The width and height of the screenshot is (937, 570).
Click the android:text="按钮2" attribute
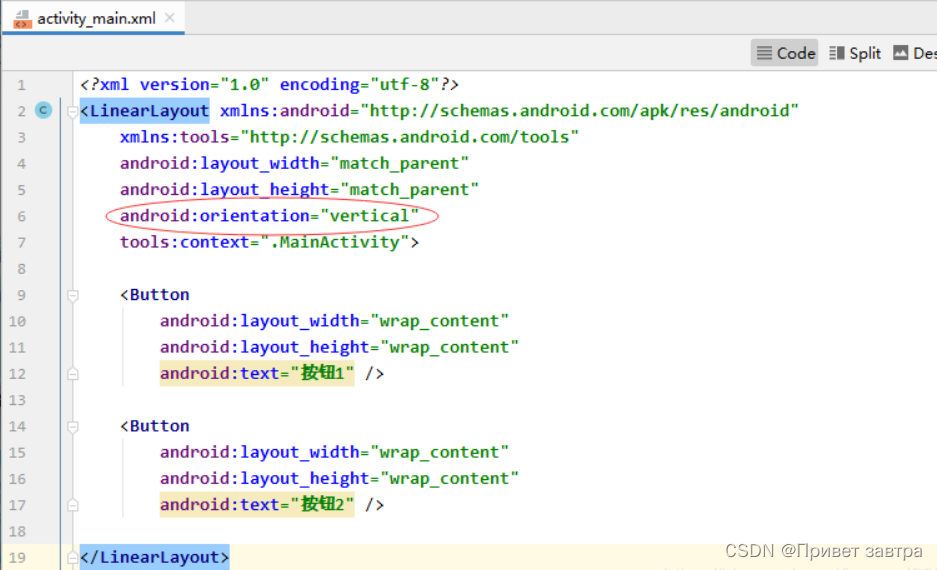coord(257,505)
